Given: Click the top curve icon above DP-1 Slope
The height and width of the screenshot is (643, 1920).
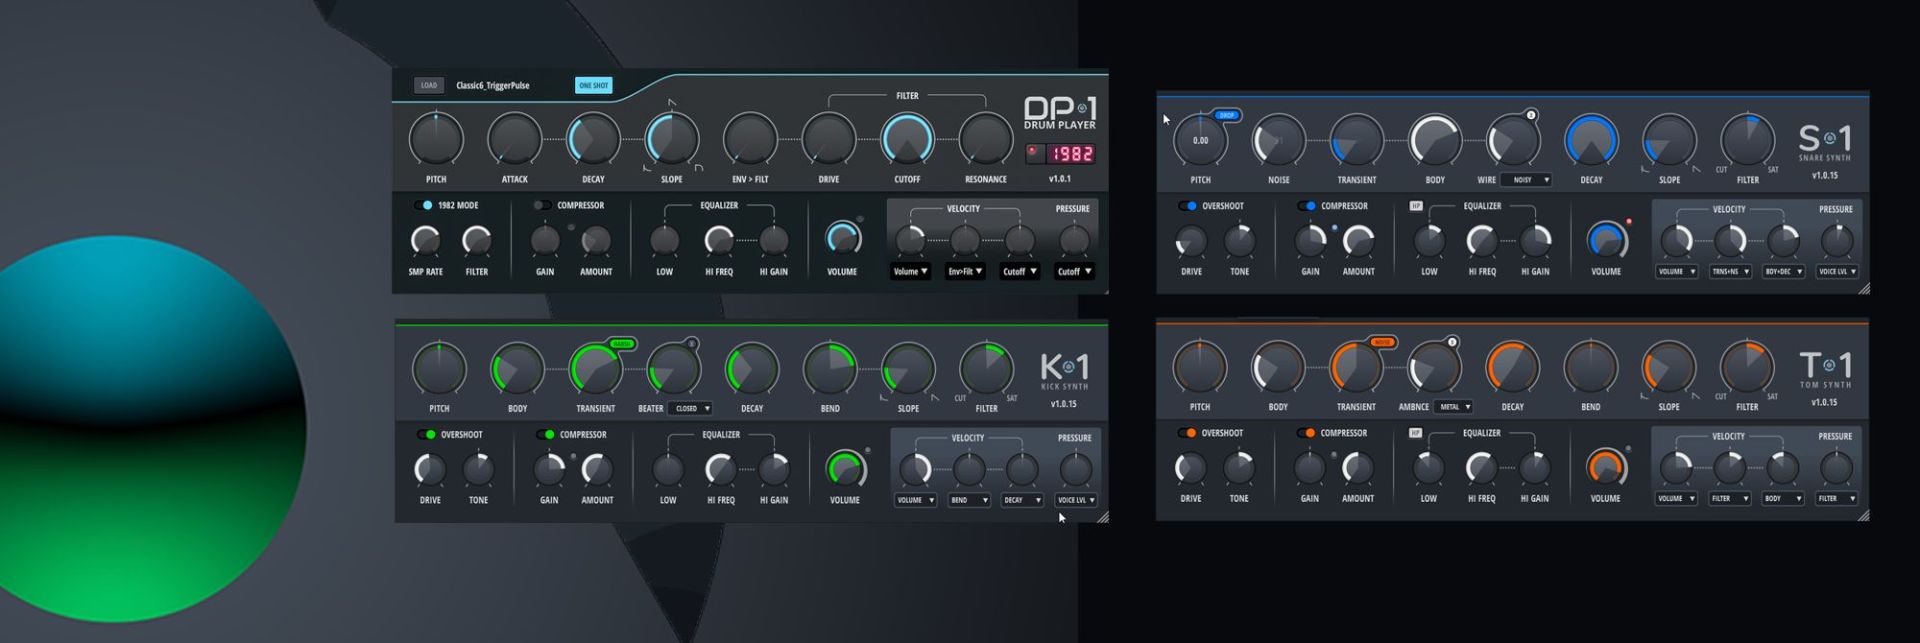Looking at the screenshot, I should click(x=672, y=102).
